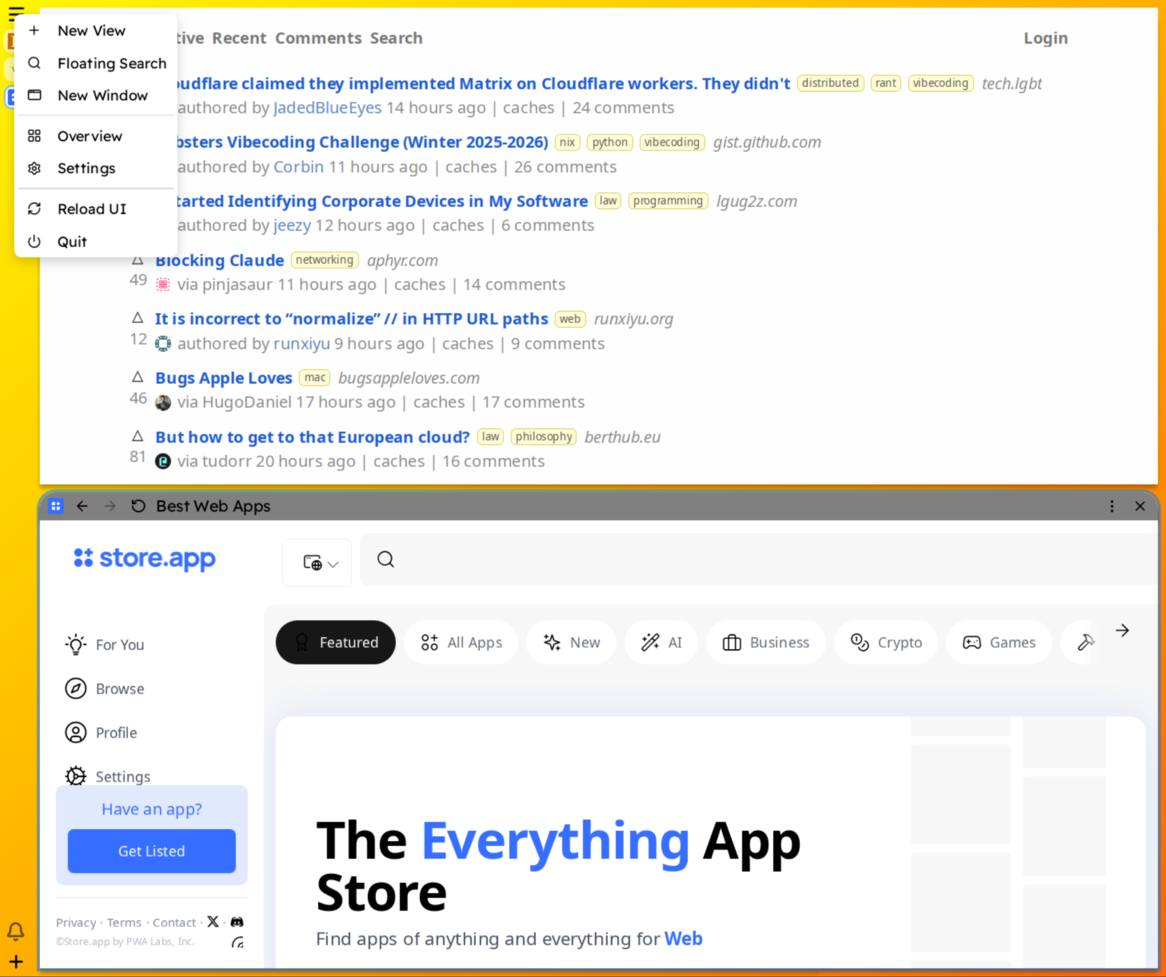1166x977 pixels.
Task: Click the magnifier icon in the search bar
Action: pyautogui.click(x=386, y=559)
